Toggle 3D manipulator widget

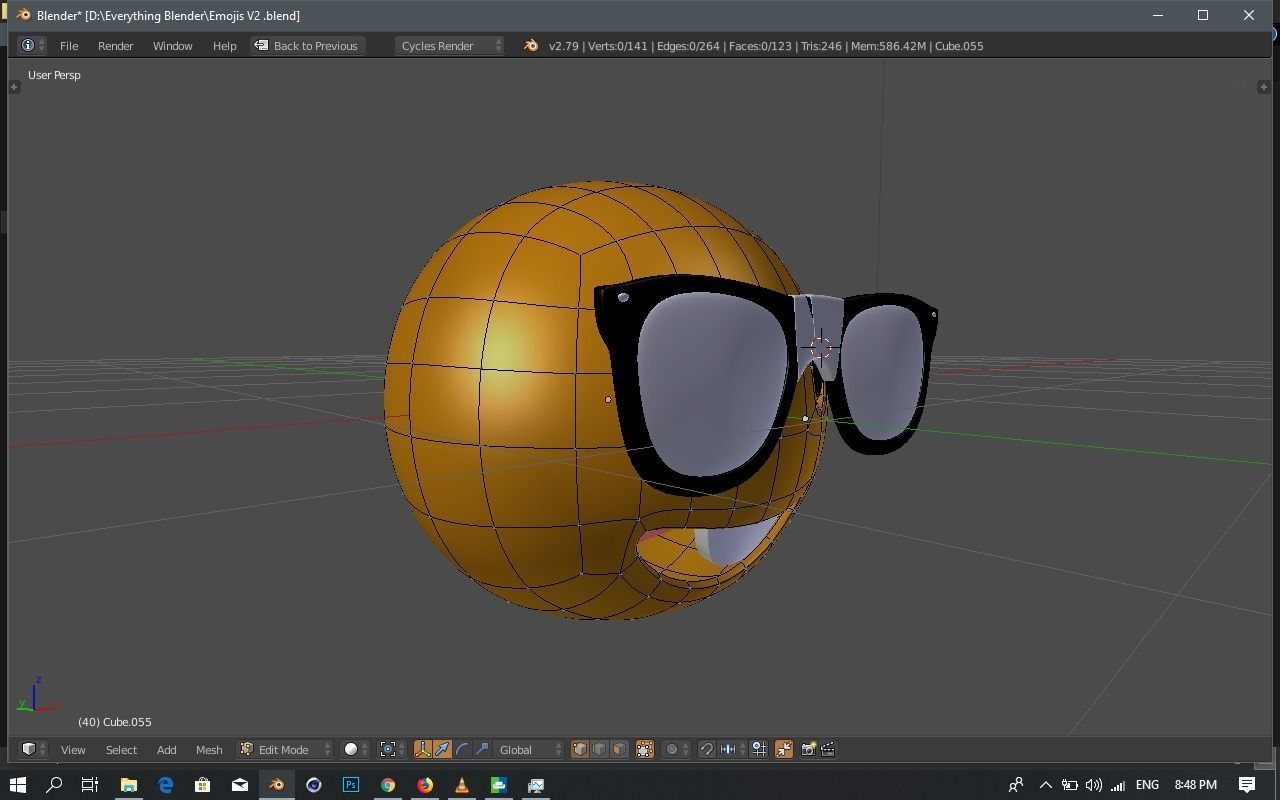[x=423, y=749]
